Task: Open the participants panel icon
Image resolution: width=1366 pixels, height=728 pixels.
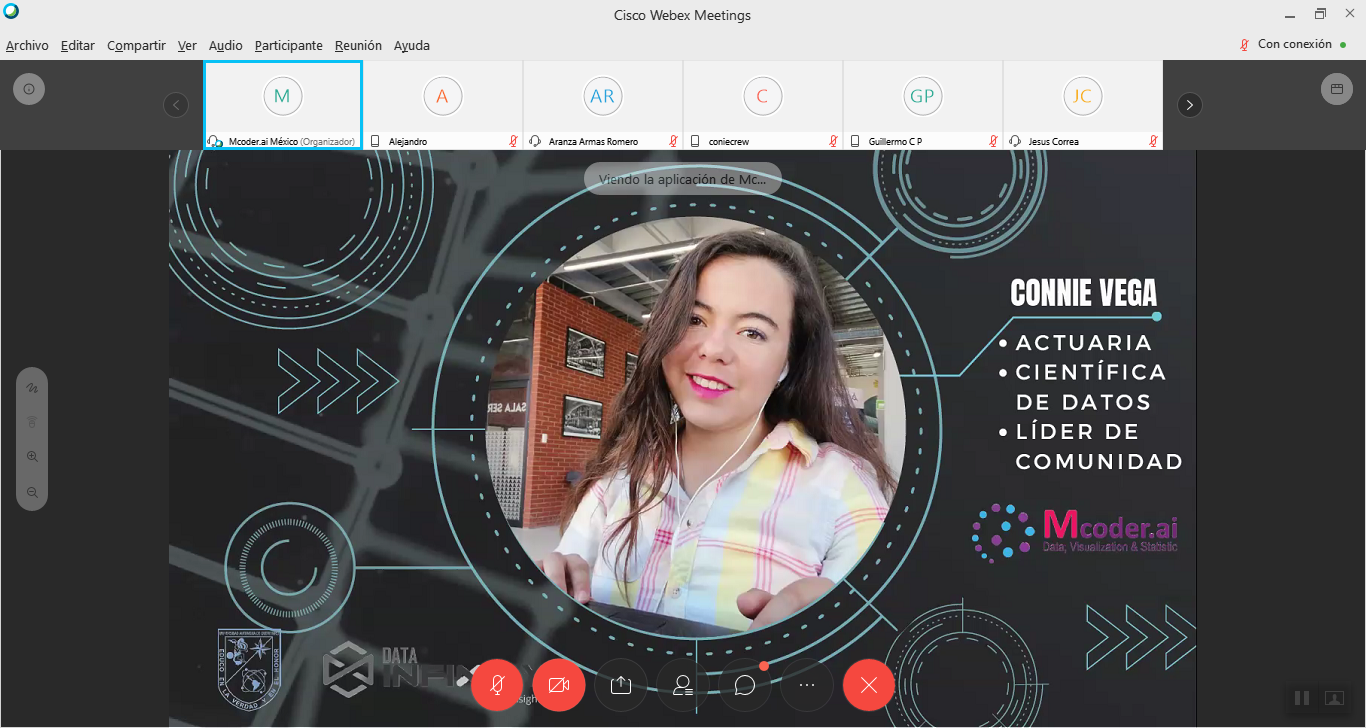Action: [683, 685]
